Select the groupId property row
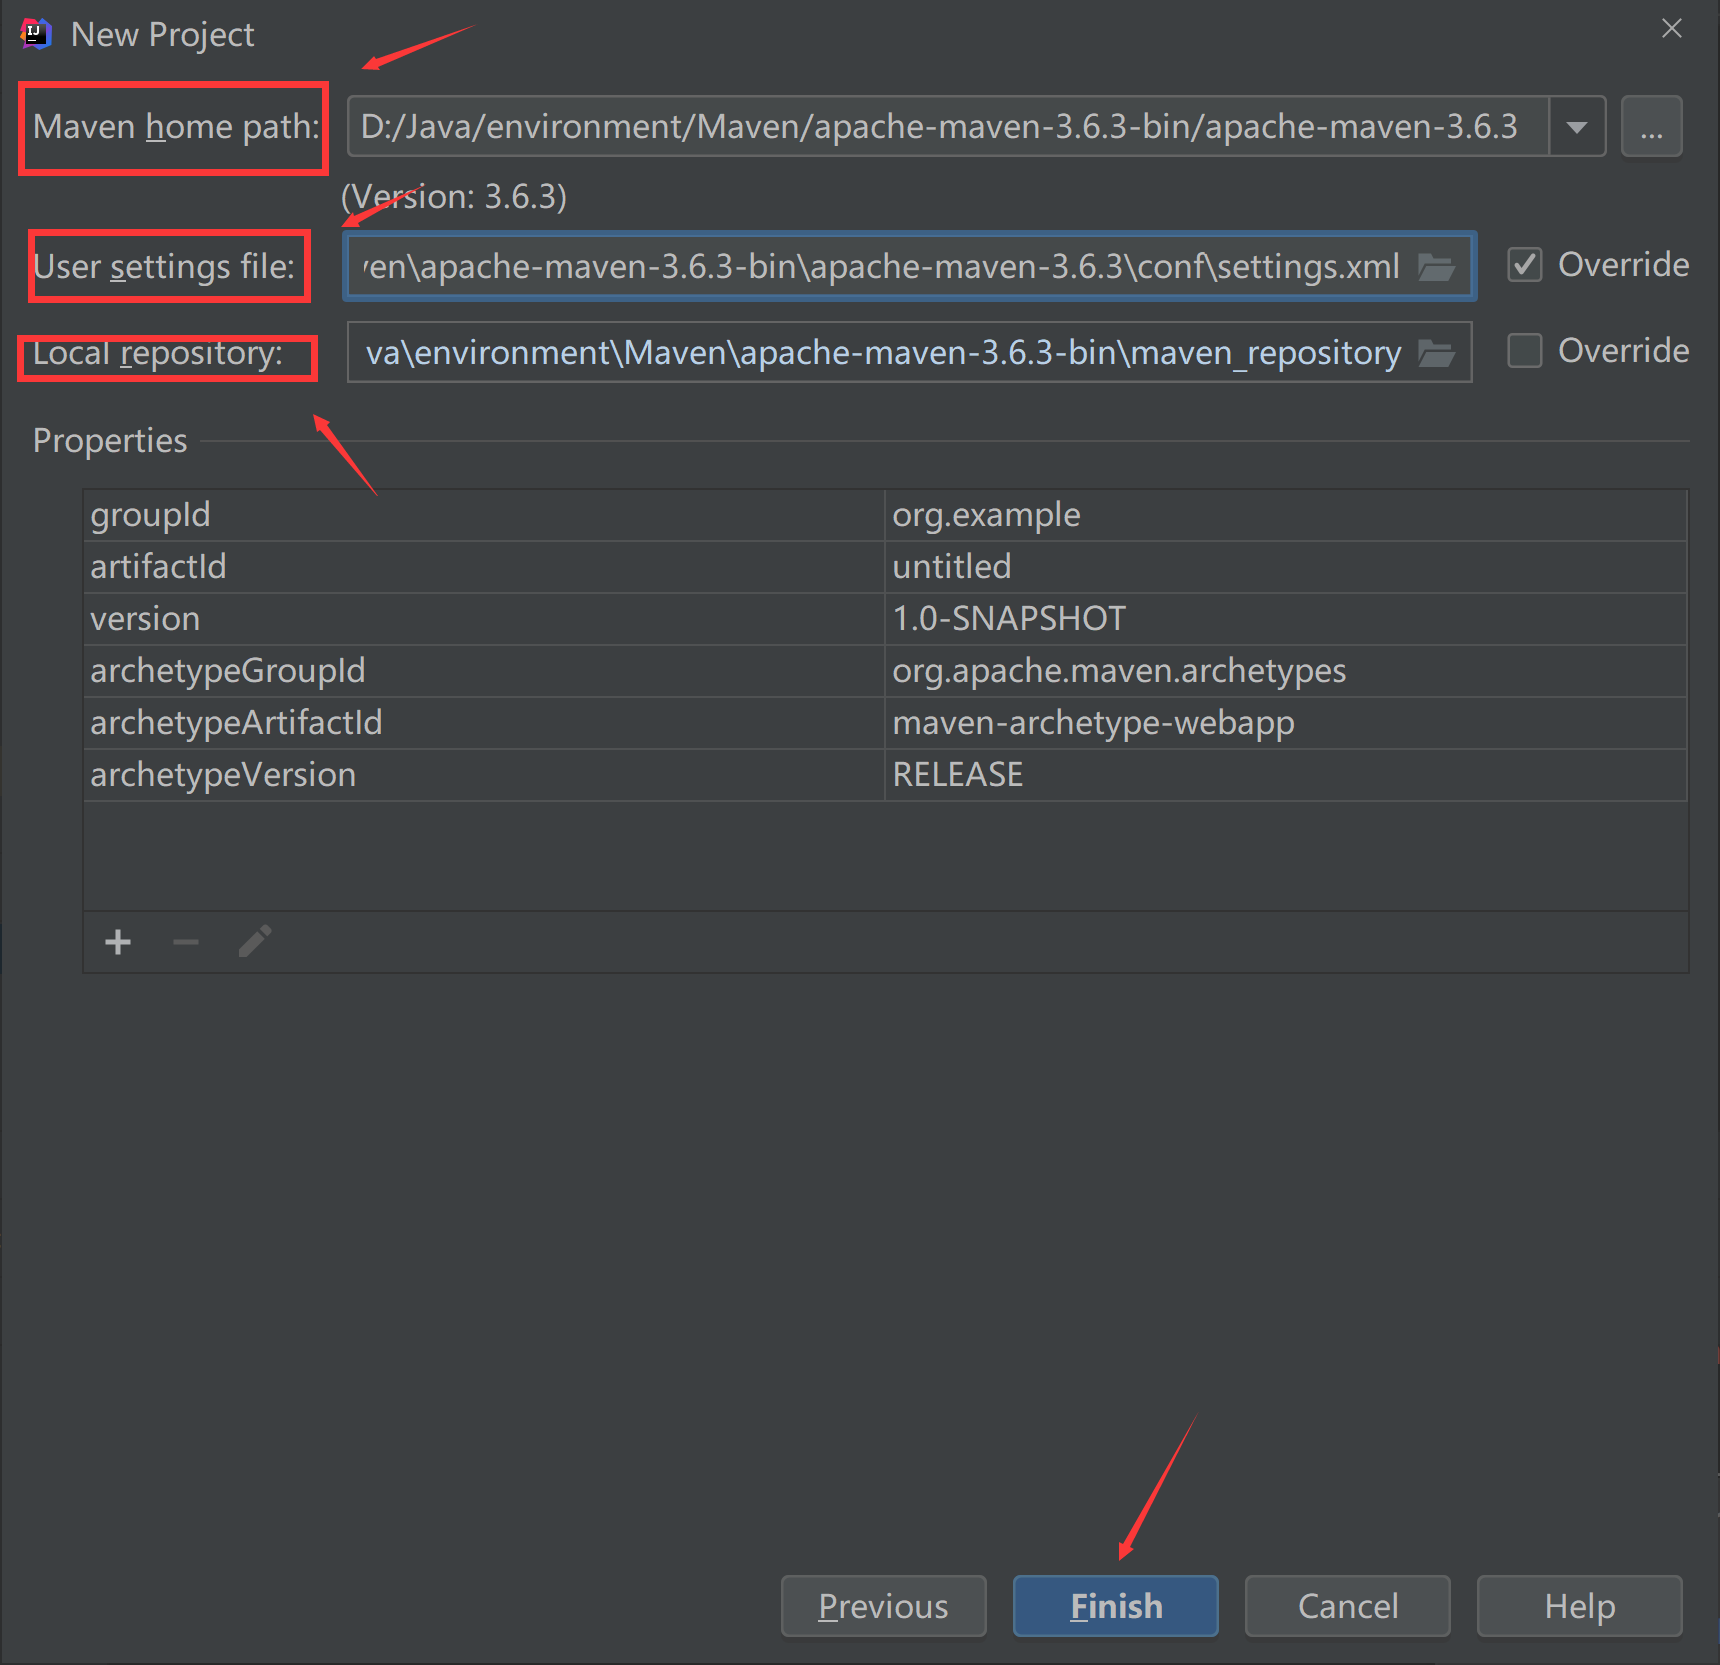Image resolution: width=1720 pixels, height=1665 pixels. tap(885, 515)
